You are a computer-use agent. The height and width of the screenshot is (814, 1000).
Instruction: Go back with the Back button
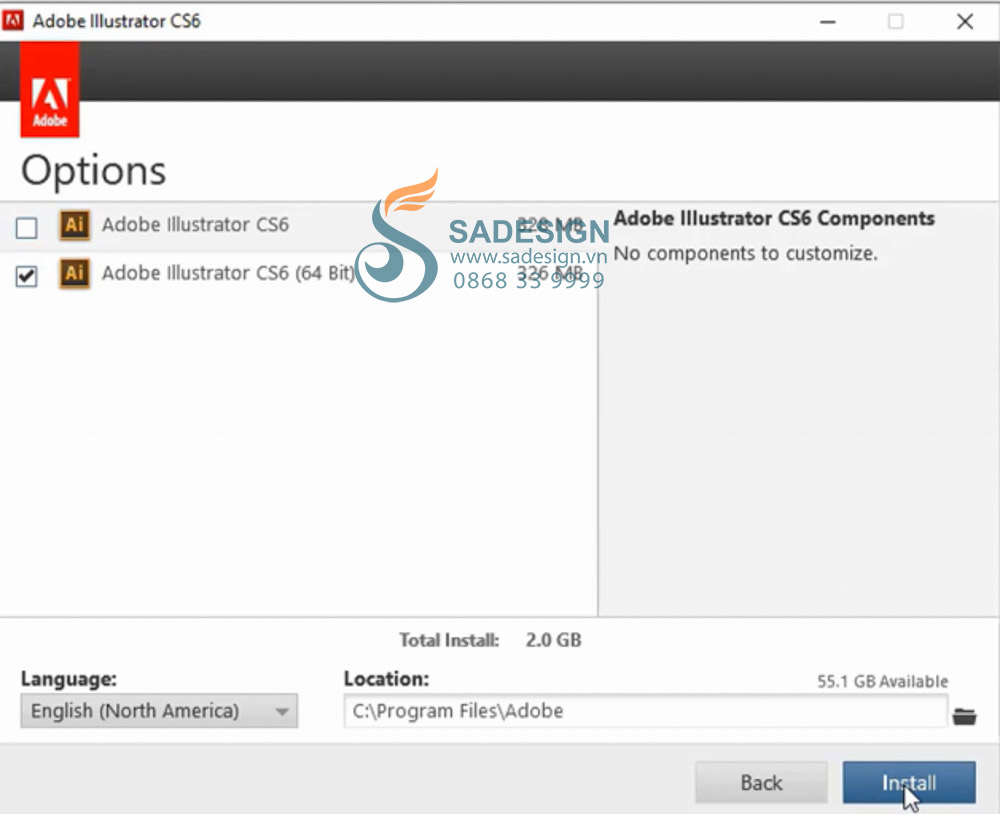point(761,782)
